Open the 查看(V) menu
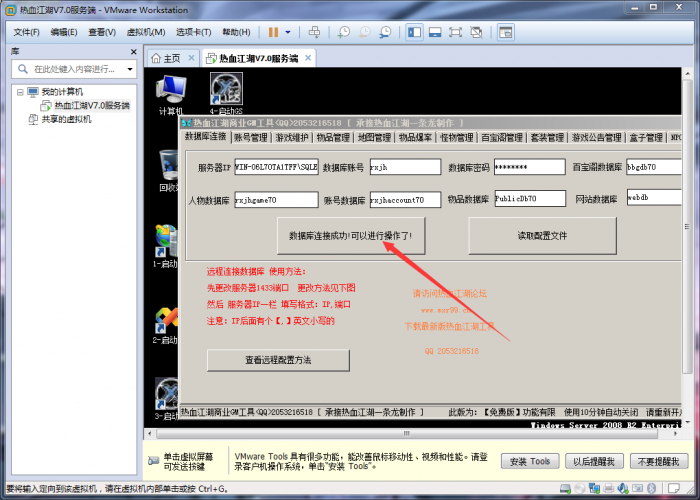Viewport: 700px width, 500px height. click(x=102, y=32)
